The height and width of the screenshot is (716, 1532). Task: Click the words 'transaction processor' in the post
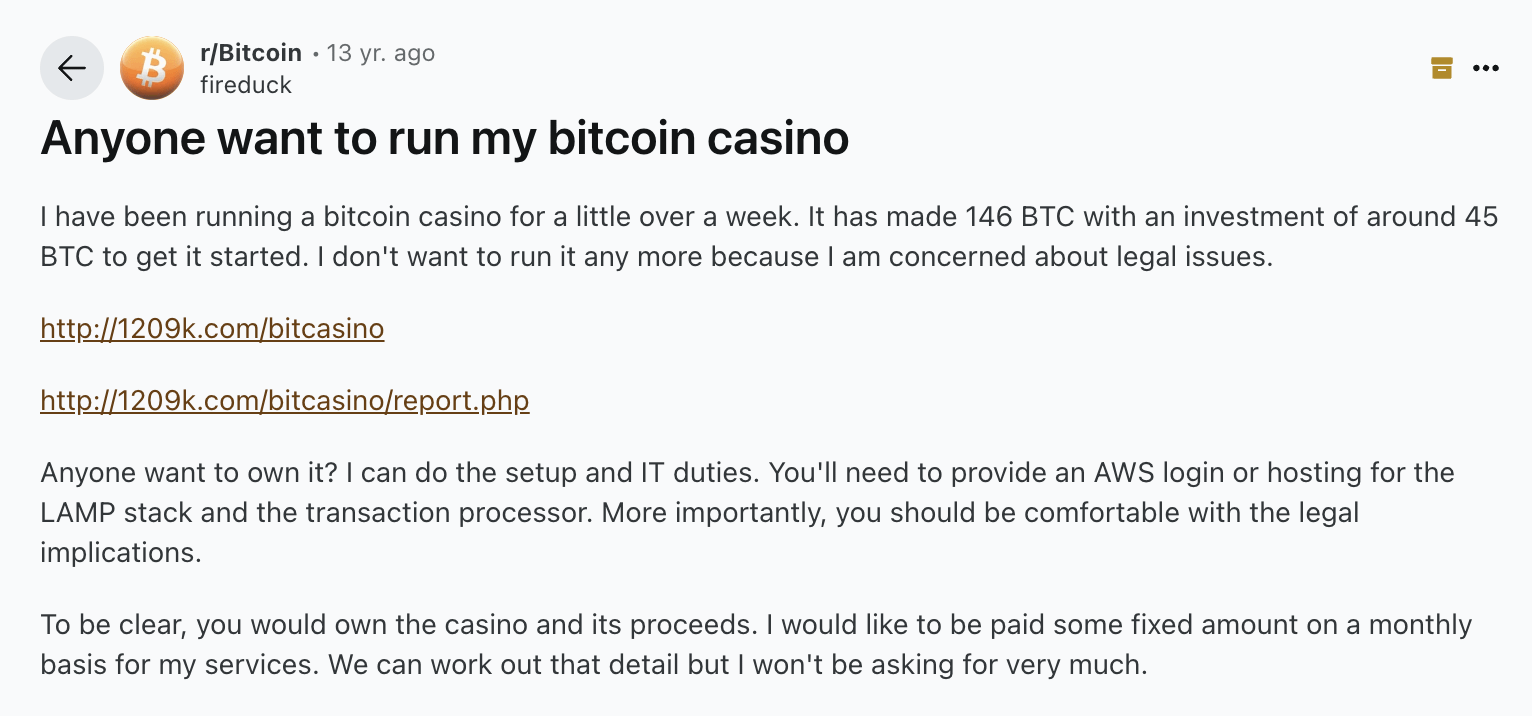point(448,512)
